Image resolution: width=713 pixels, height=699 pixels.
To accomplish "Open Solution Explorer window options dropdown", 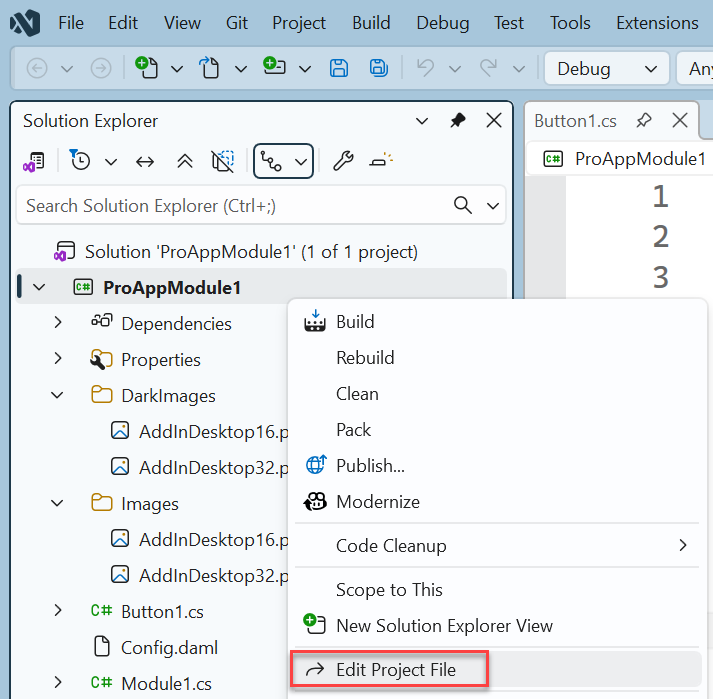I will tap(422, 121).
